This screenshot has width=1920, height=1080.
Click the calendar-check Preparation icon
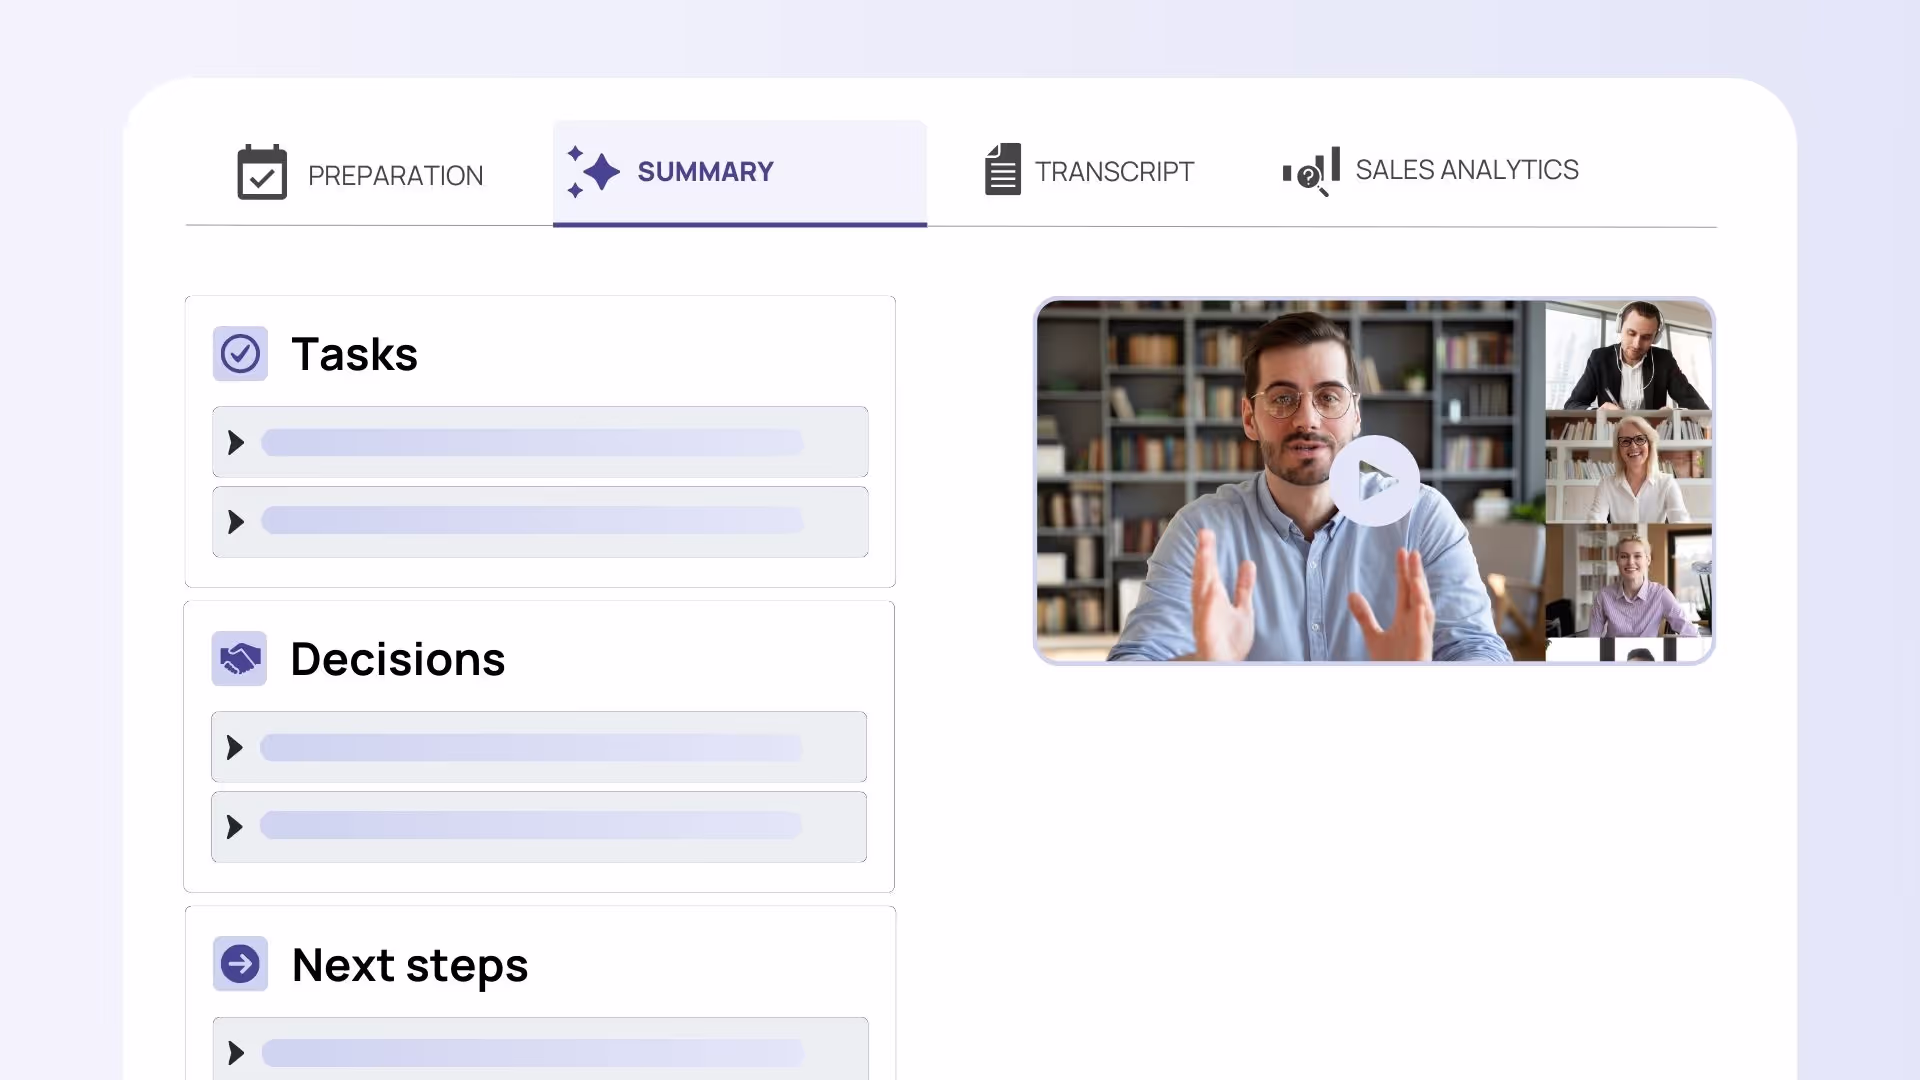[x=262, y=172]
